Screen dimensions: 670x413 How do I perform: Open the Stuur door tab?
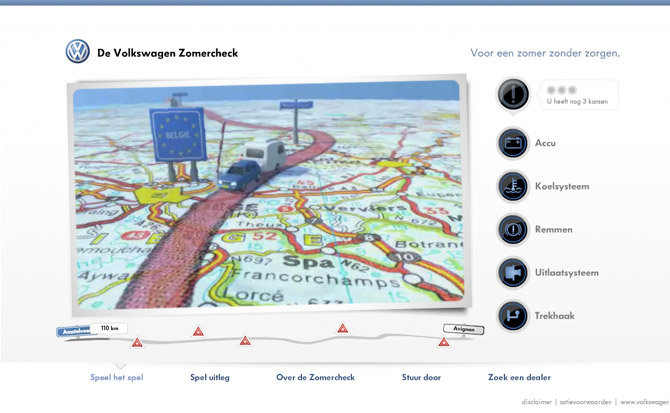tap(421, 378)
